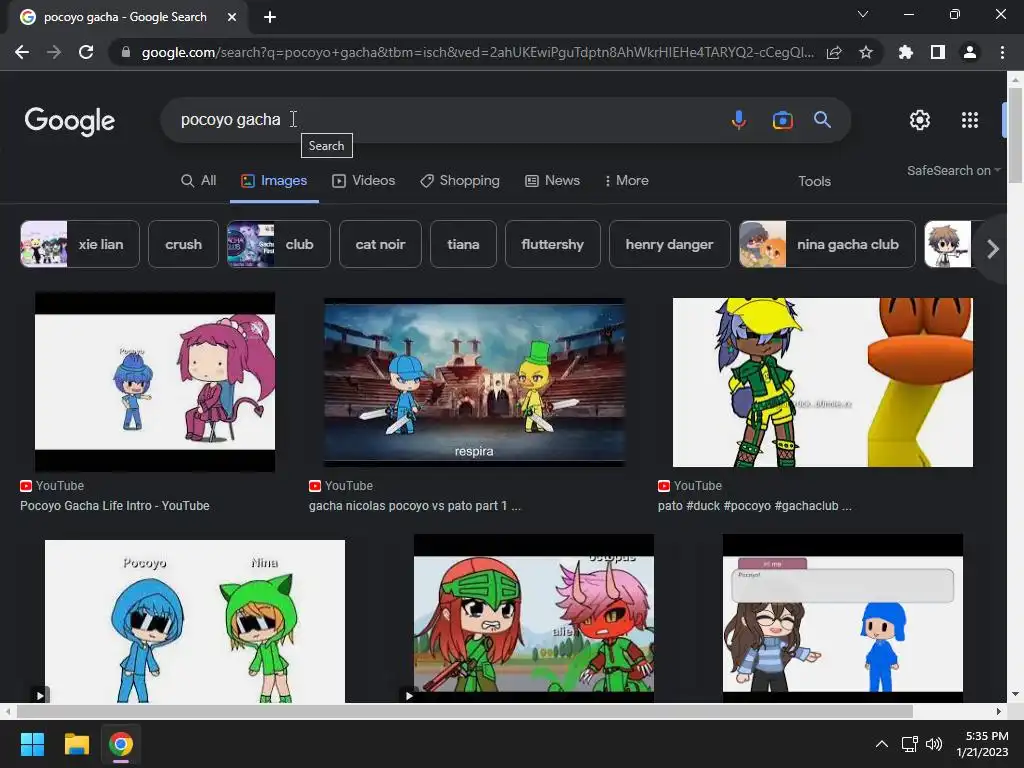Screen dimensions: 1024x768
Task: Open the Chrome extensions puzzle icon
Action: click(905, 52)
